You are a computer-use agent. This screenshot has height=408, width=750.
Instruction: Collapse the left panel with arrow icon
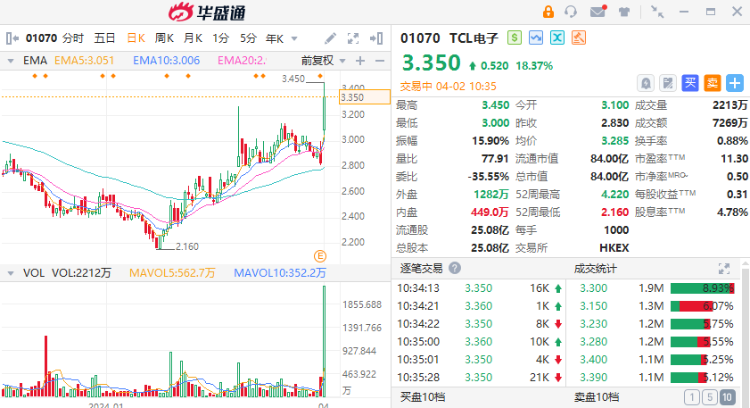coord(12,38)
